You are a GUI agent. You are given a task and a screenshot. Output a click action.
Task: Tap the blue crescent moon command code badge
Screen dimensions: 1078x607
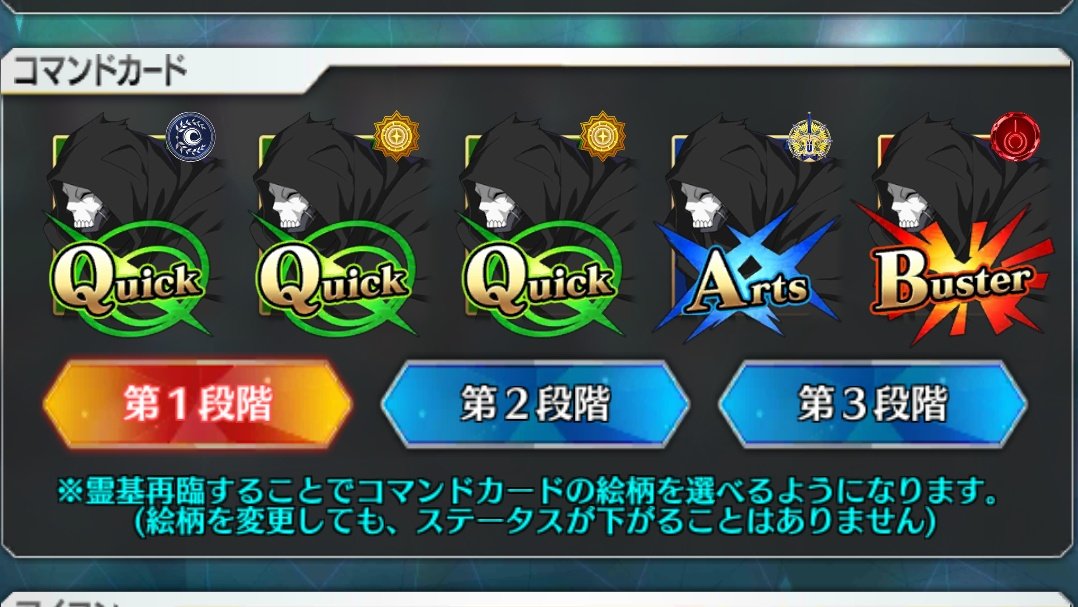(x=190, y=137)
